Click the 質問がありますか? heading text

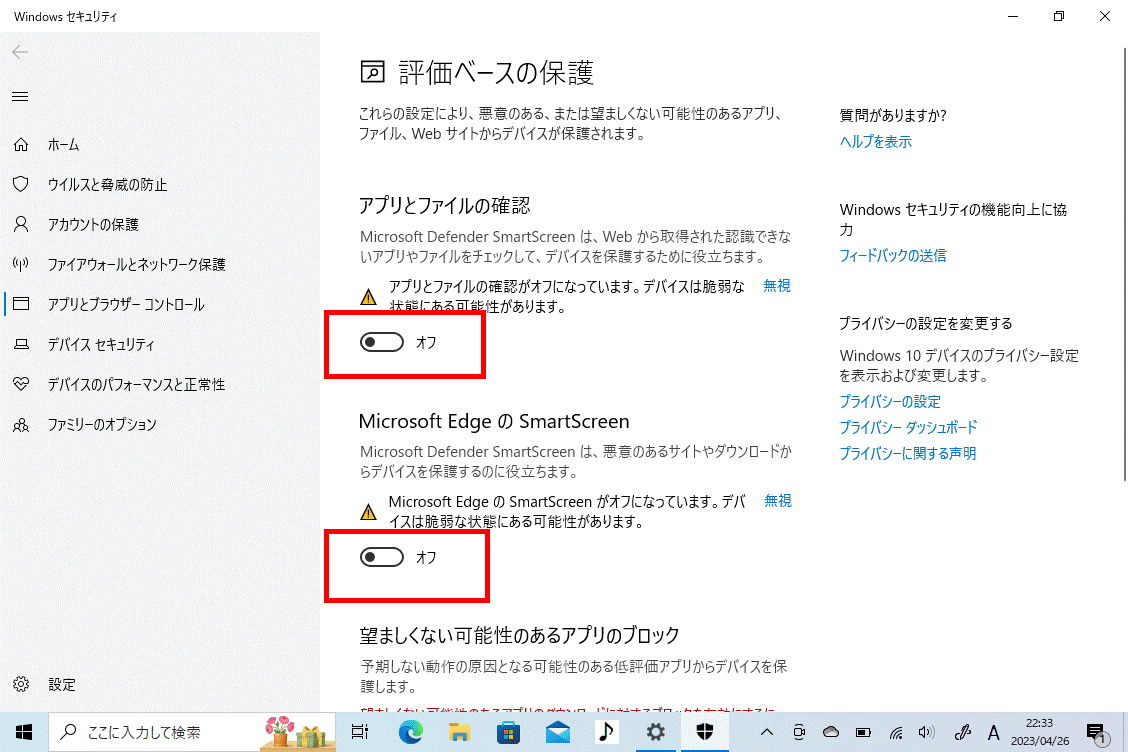click(x=893, y=115)
